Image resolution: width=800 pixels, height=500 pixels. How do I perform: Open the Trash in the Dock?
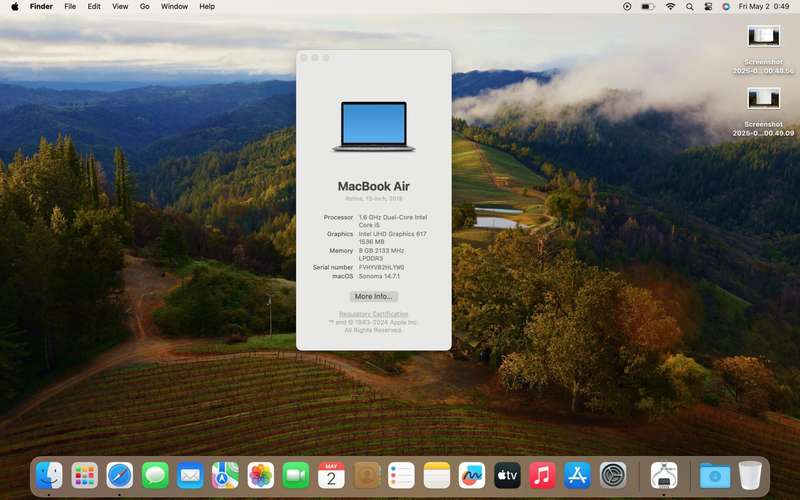[x=750, y=476]
